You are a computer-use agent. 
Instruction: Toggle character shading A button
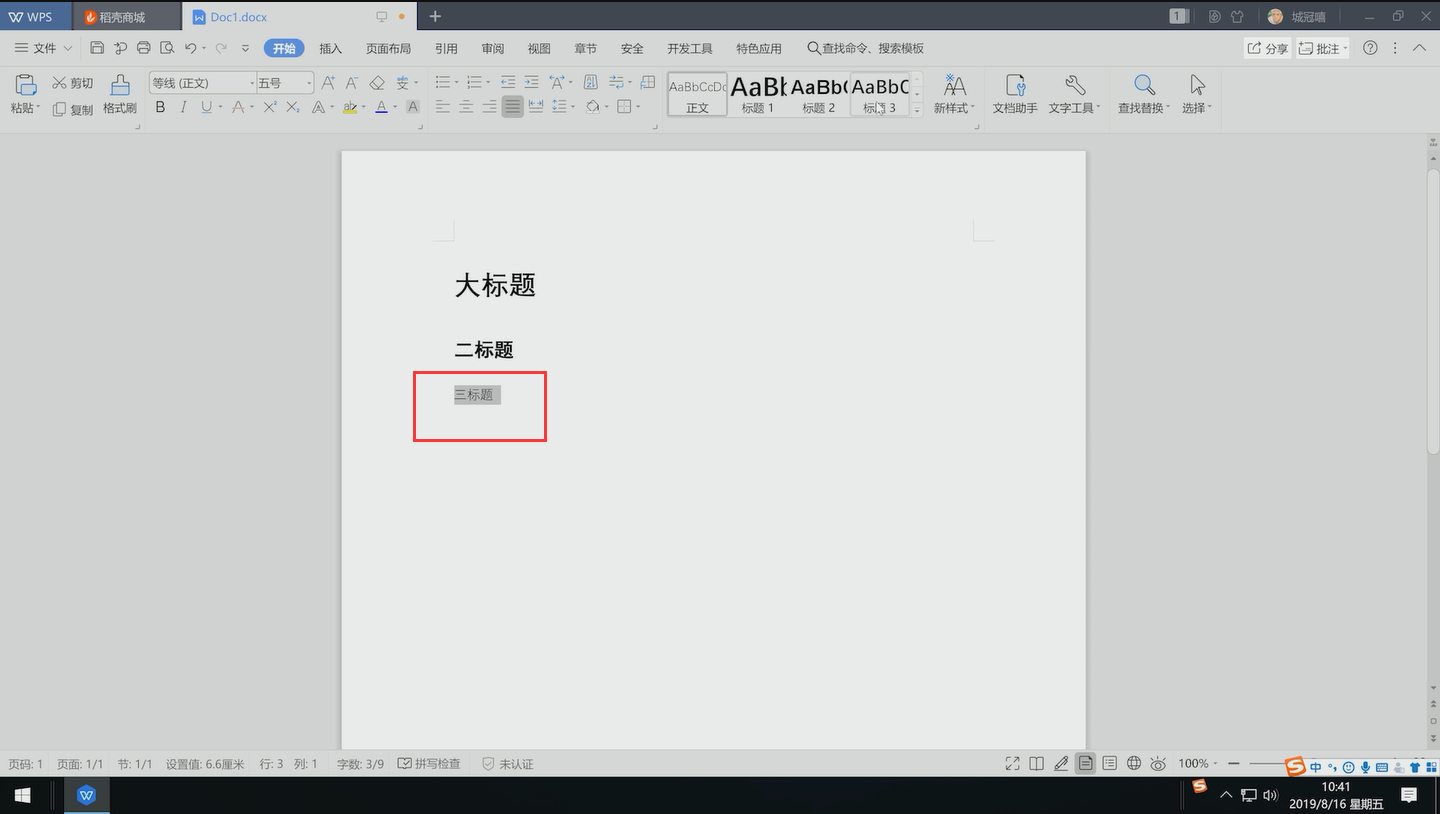tap(412, 107)
